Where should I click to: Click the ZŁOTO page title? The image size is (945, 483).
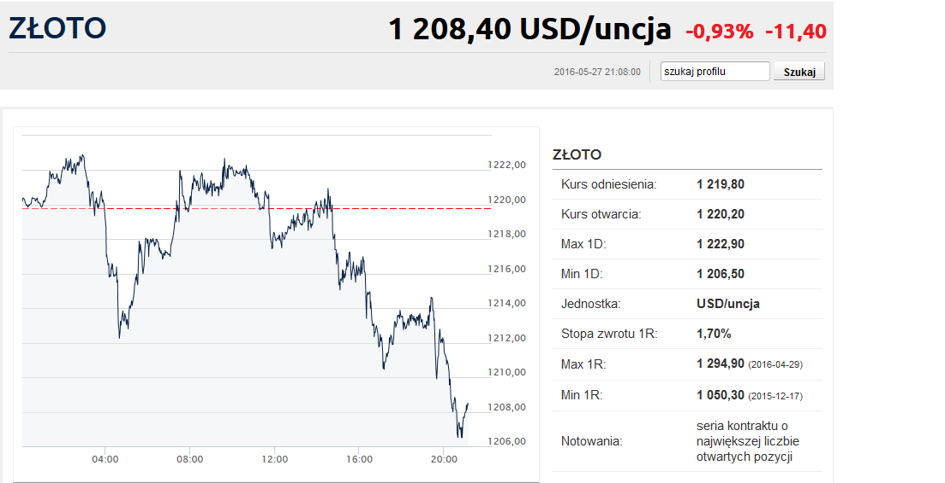tap(58, 28)
